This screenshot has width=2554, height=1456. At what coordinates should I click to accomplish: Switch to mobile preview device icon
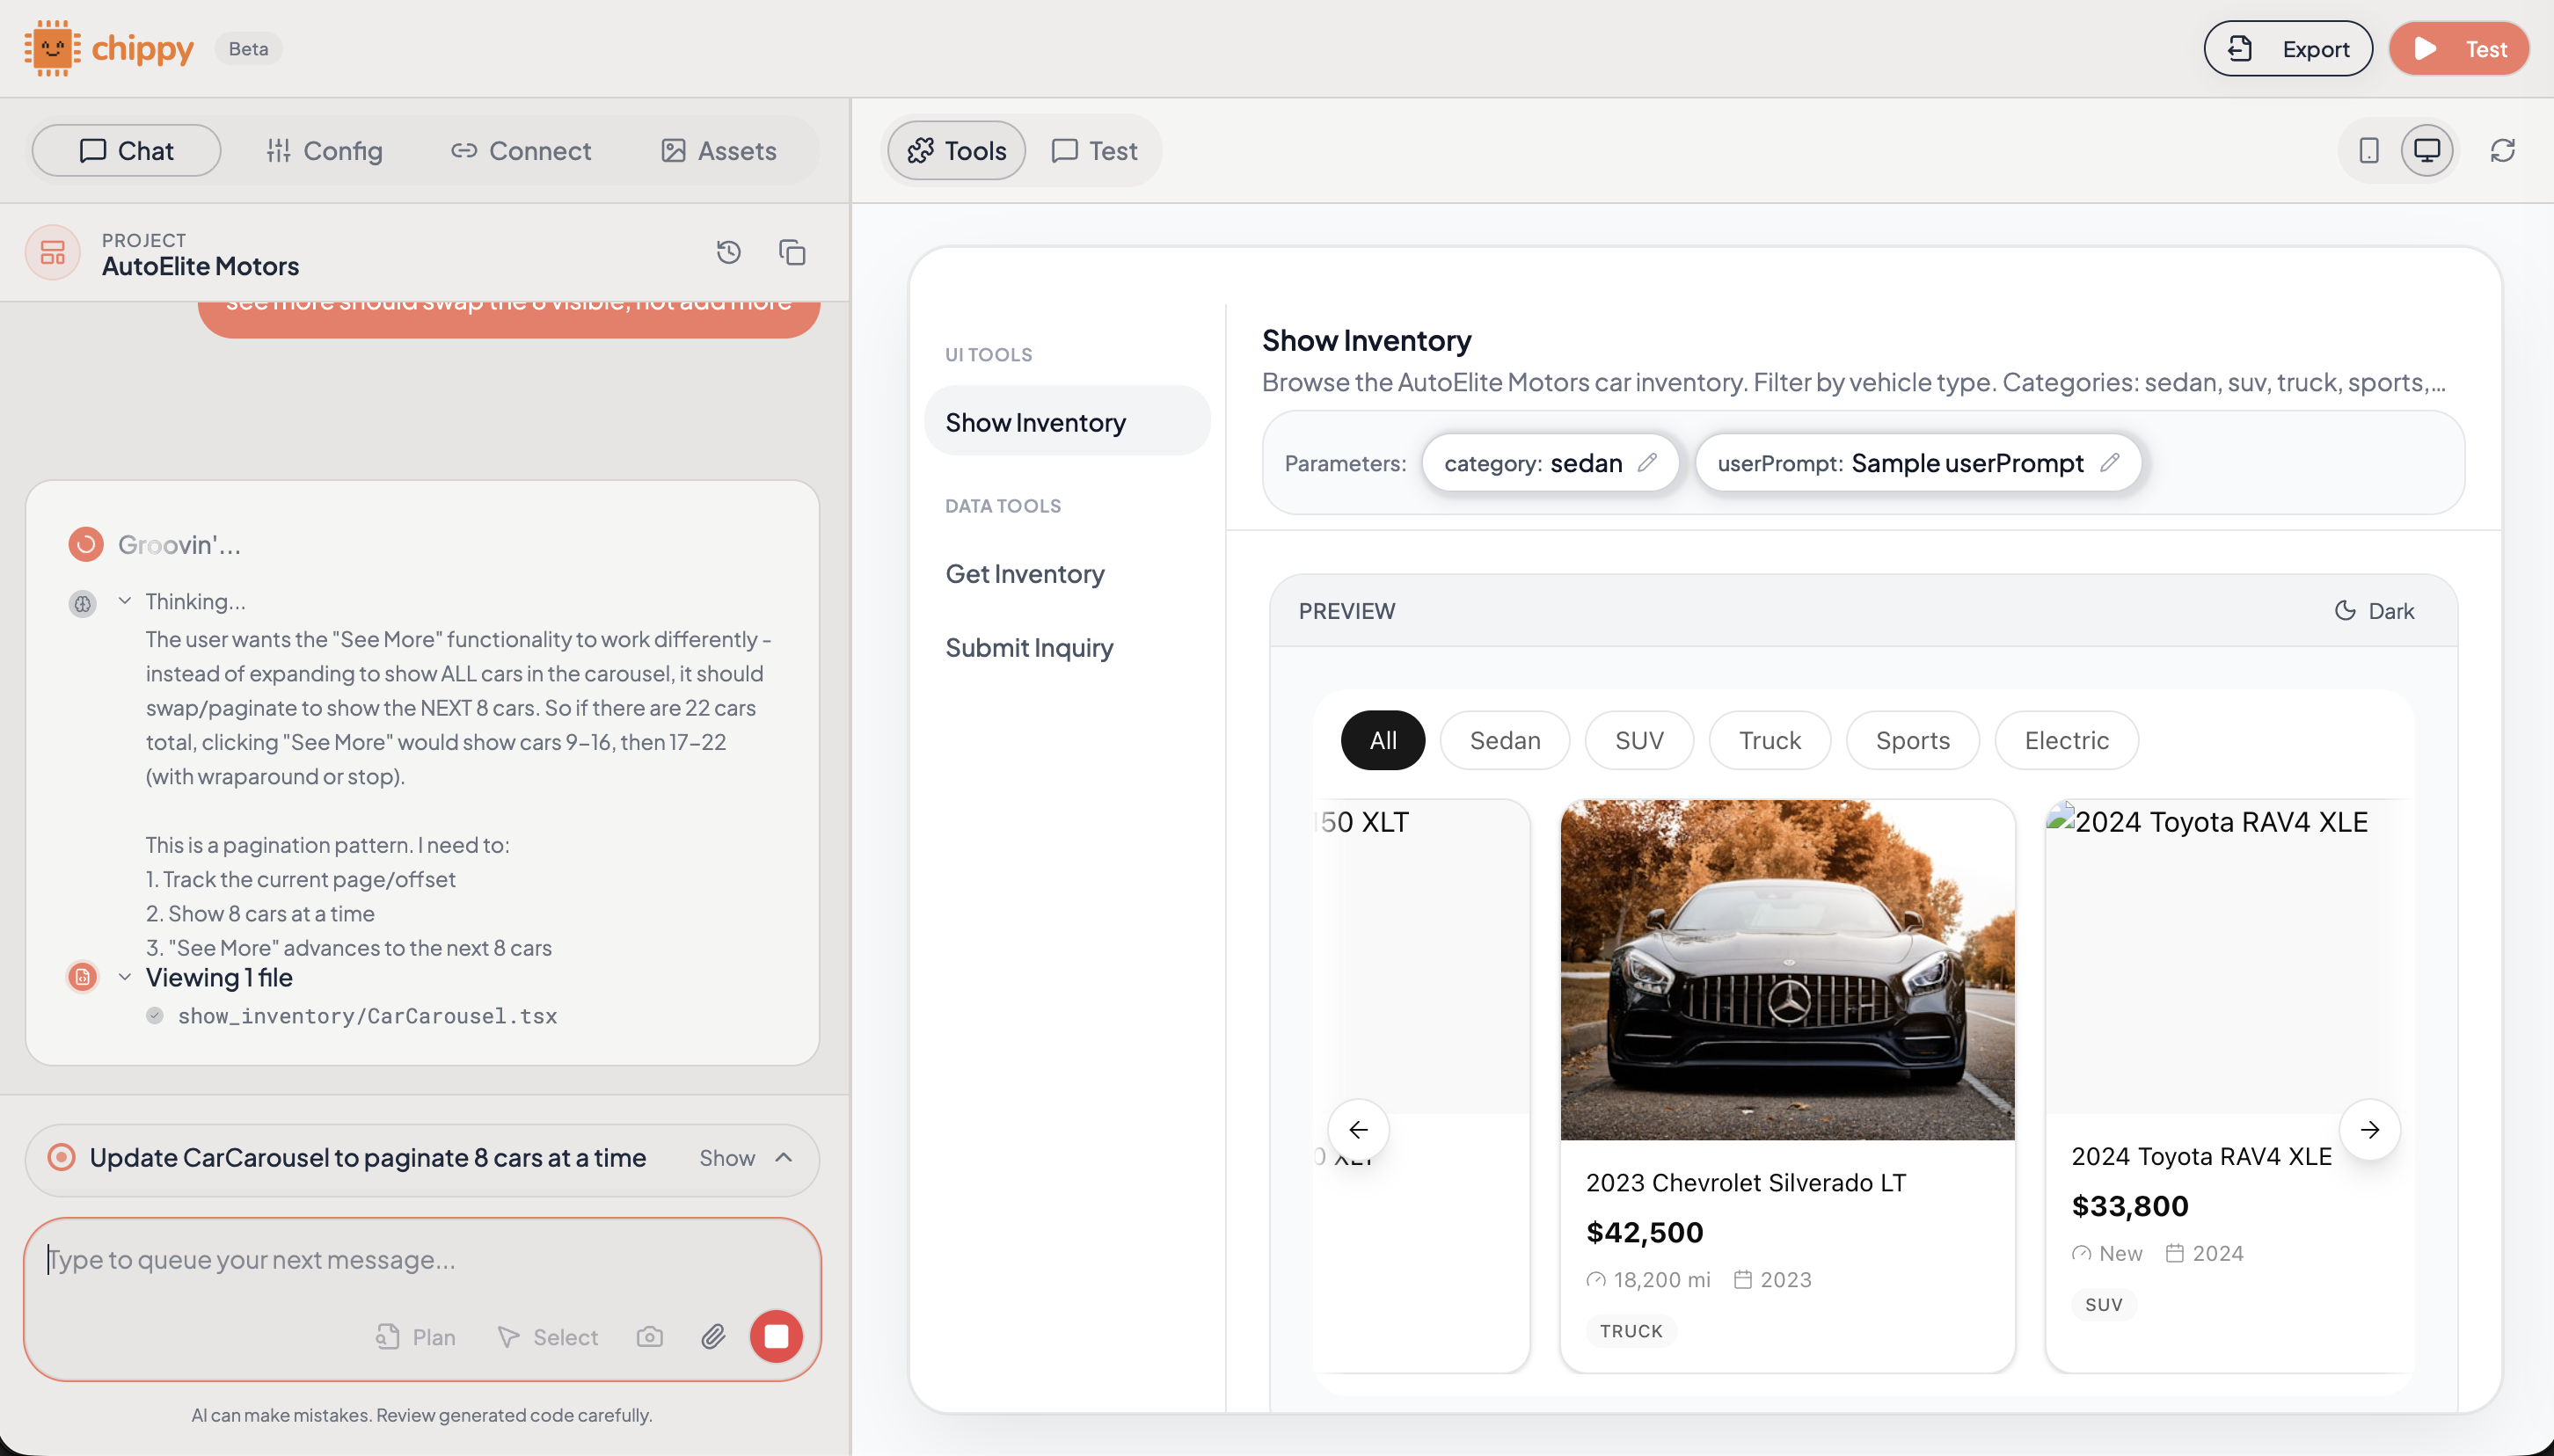coord(2369,151)
